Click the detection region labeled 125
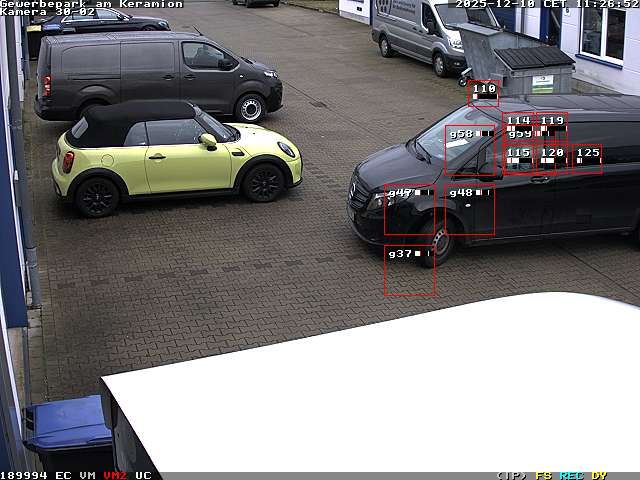 click(587, 159)
